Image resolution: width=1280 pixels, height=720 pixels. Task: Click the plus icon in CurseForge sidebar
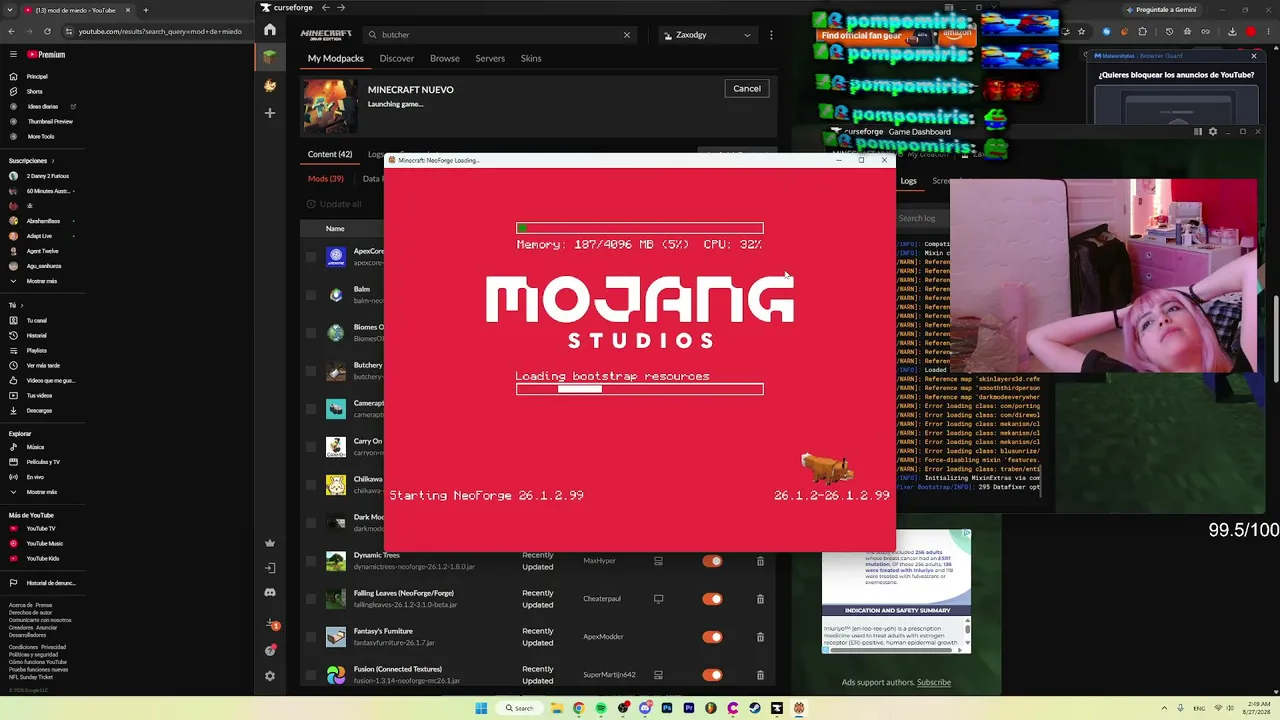[270, 113]
